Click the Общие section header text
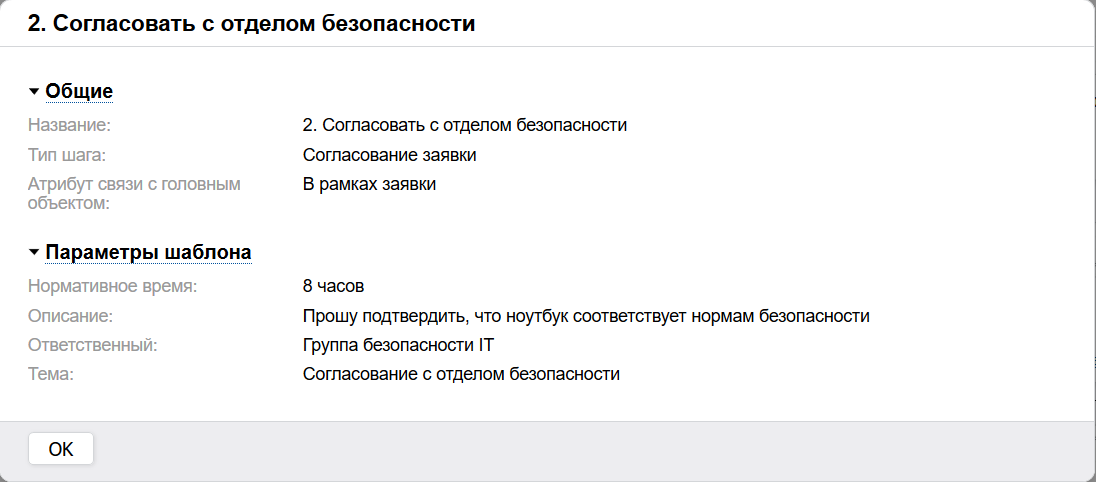Screen dimensions: 1096x482 point(79,92)
